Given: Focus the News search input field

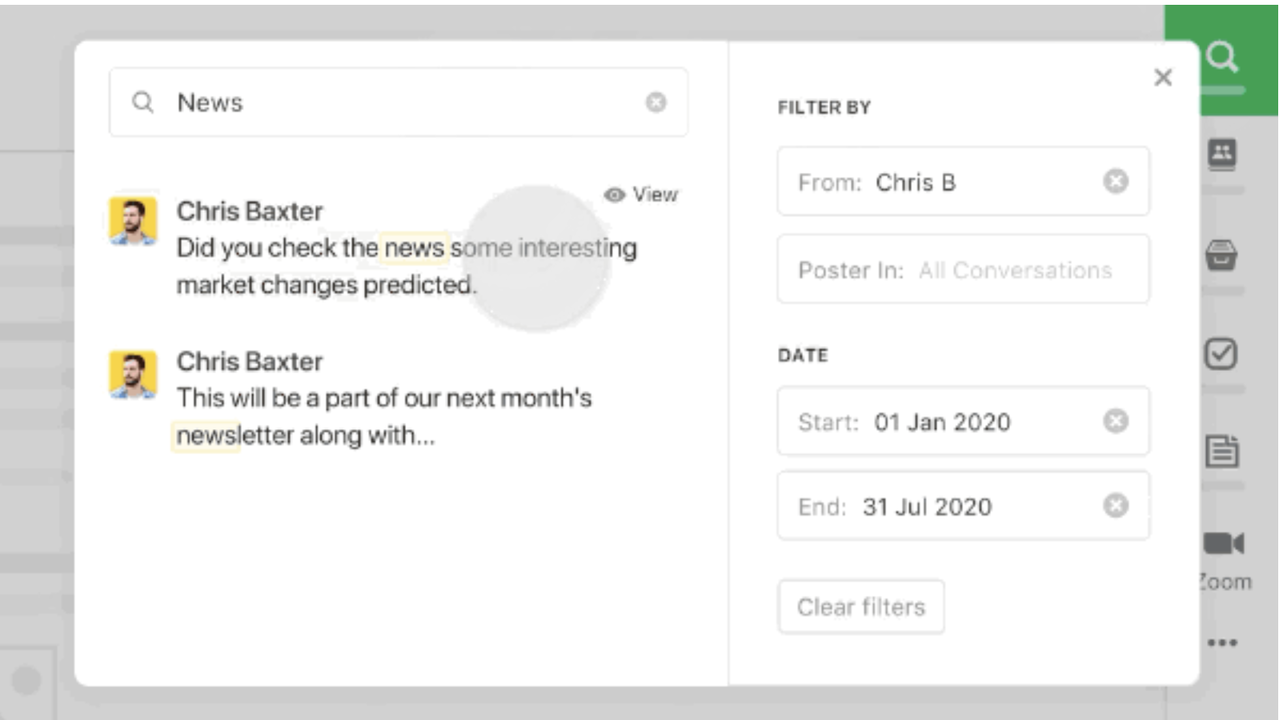Looking at the screenshot, I should pos(400,102).
